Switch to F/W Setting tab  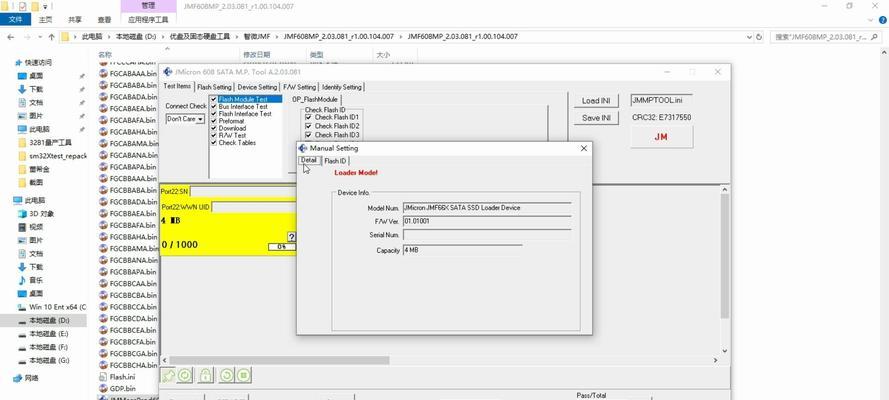(x=299, y=87)
